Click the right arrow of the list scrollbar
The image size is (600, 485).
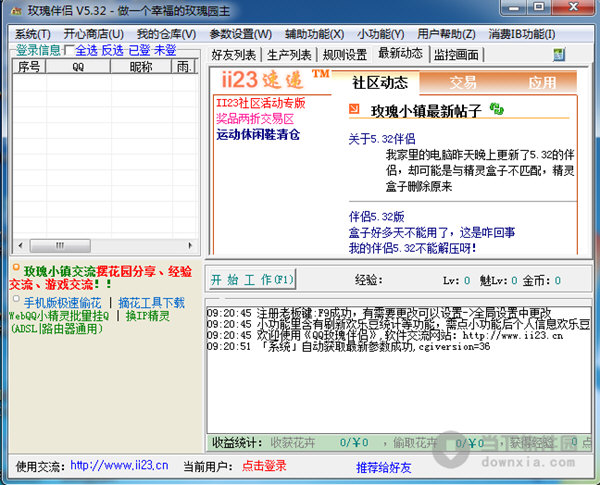pos(190,245)
